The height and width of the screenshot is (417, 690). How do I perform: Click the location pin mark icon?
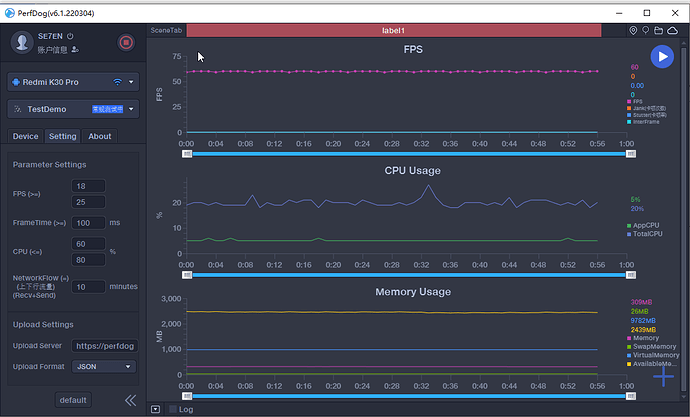tap(633, 30)
